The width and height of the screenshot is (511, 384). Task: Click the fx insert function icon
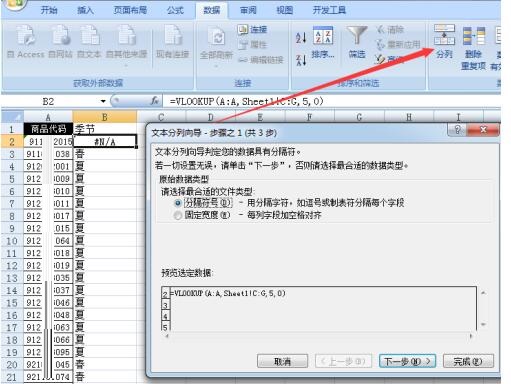click(x=154, y=101)
